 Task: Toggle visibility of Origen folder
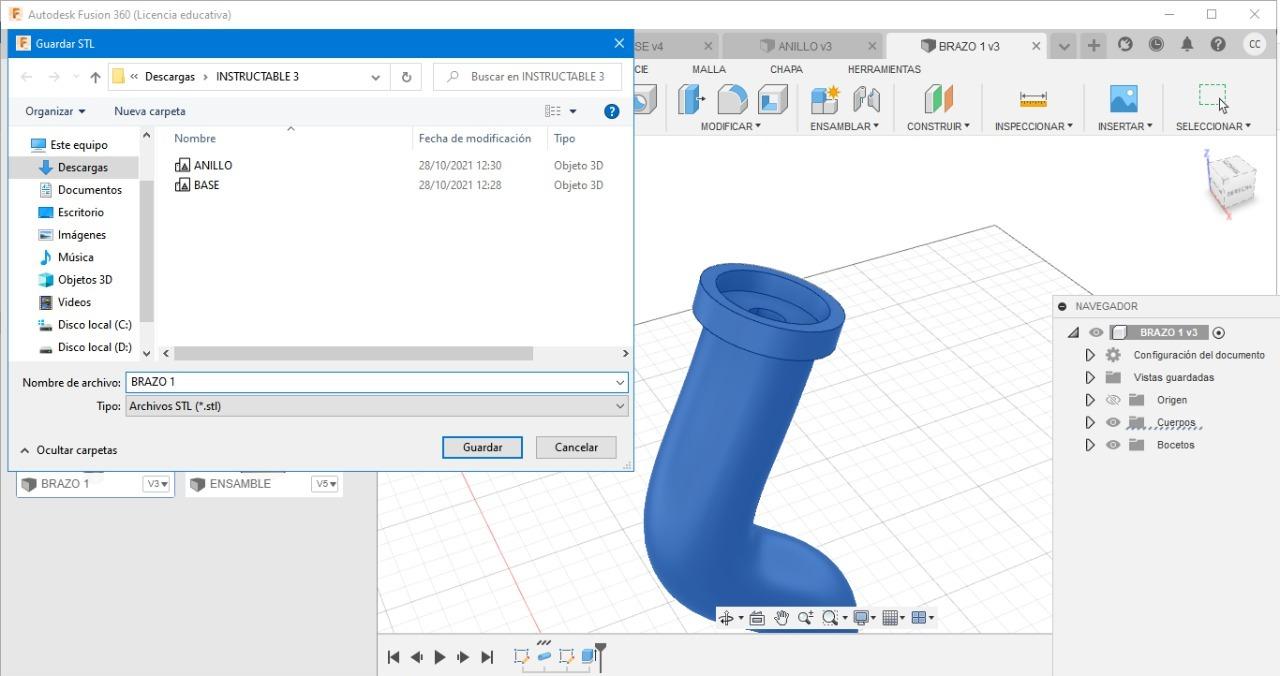pyautogui.click(x=1113, y=400)
